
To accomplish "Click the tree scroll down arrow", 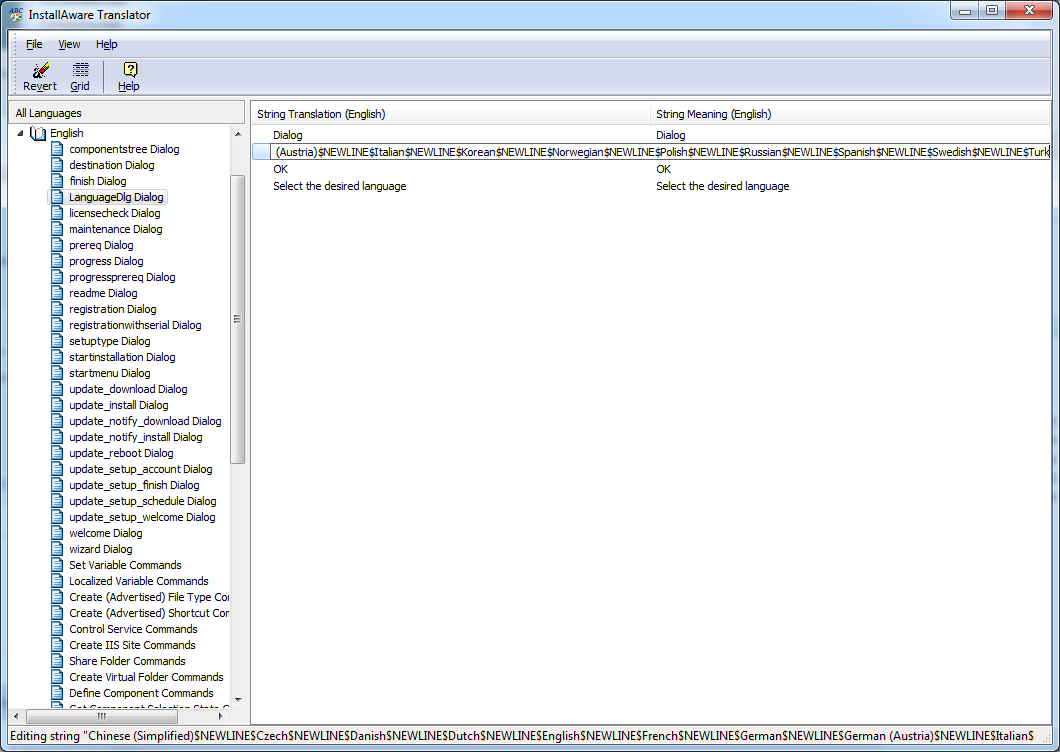I will point(238,700).
